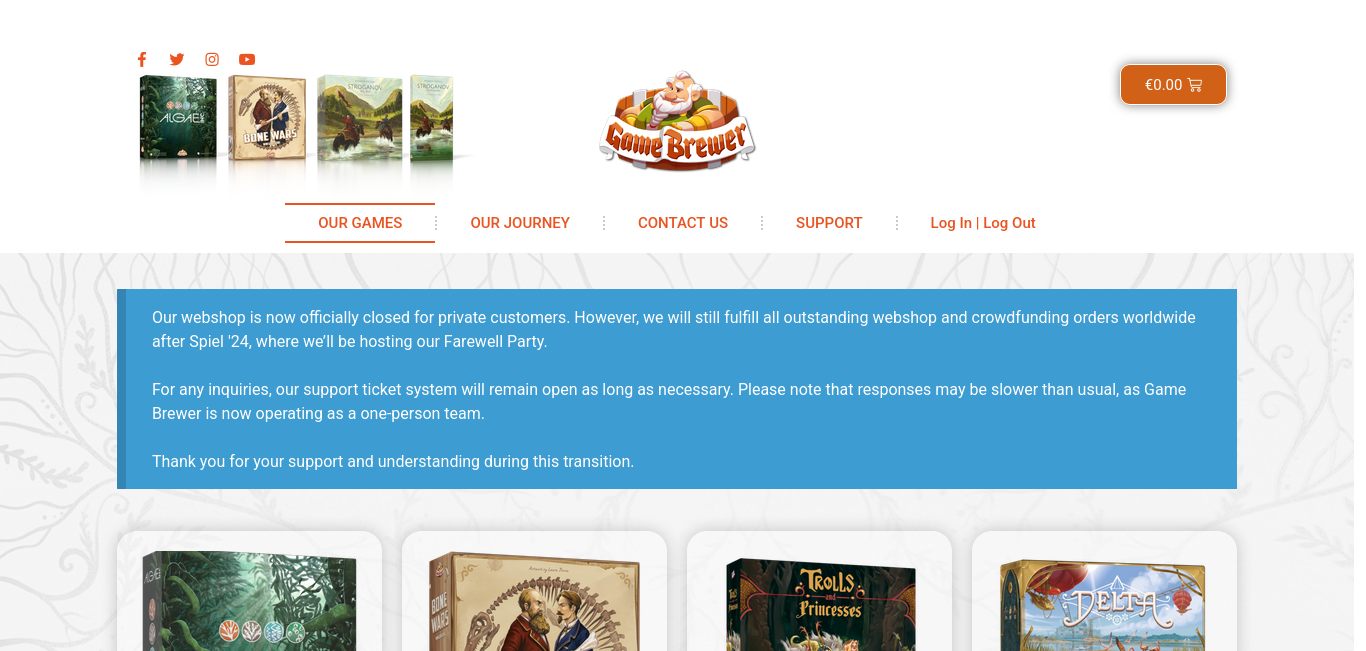Click the Game Brewer logo
Screen dimensions: 1366x651
tap(677, 121)
